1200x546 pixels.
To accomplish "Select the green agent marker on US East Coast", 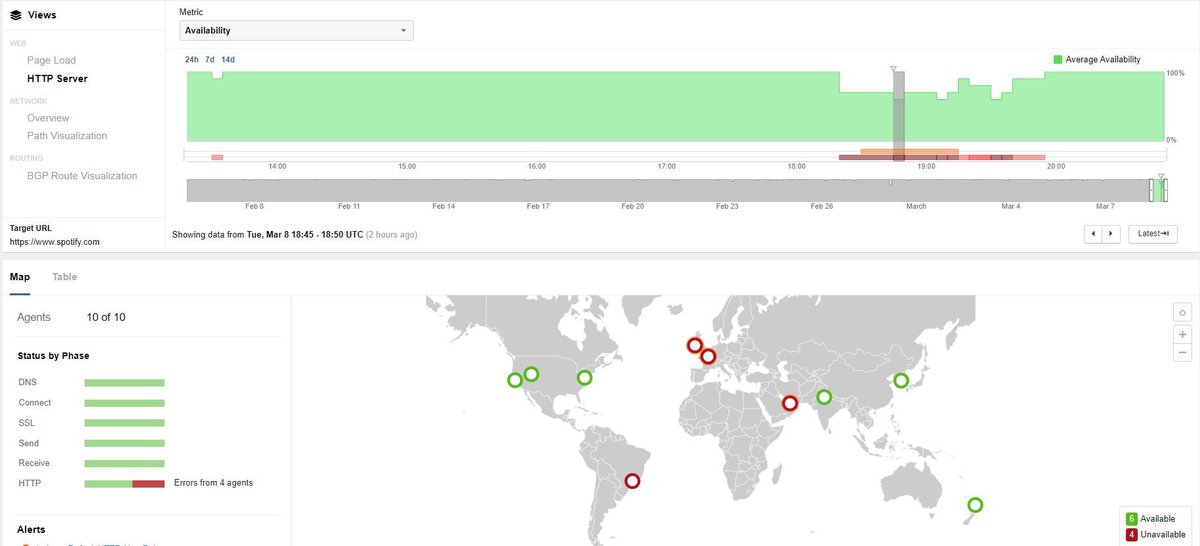I will coord(585,378).
